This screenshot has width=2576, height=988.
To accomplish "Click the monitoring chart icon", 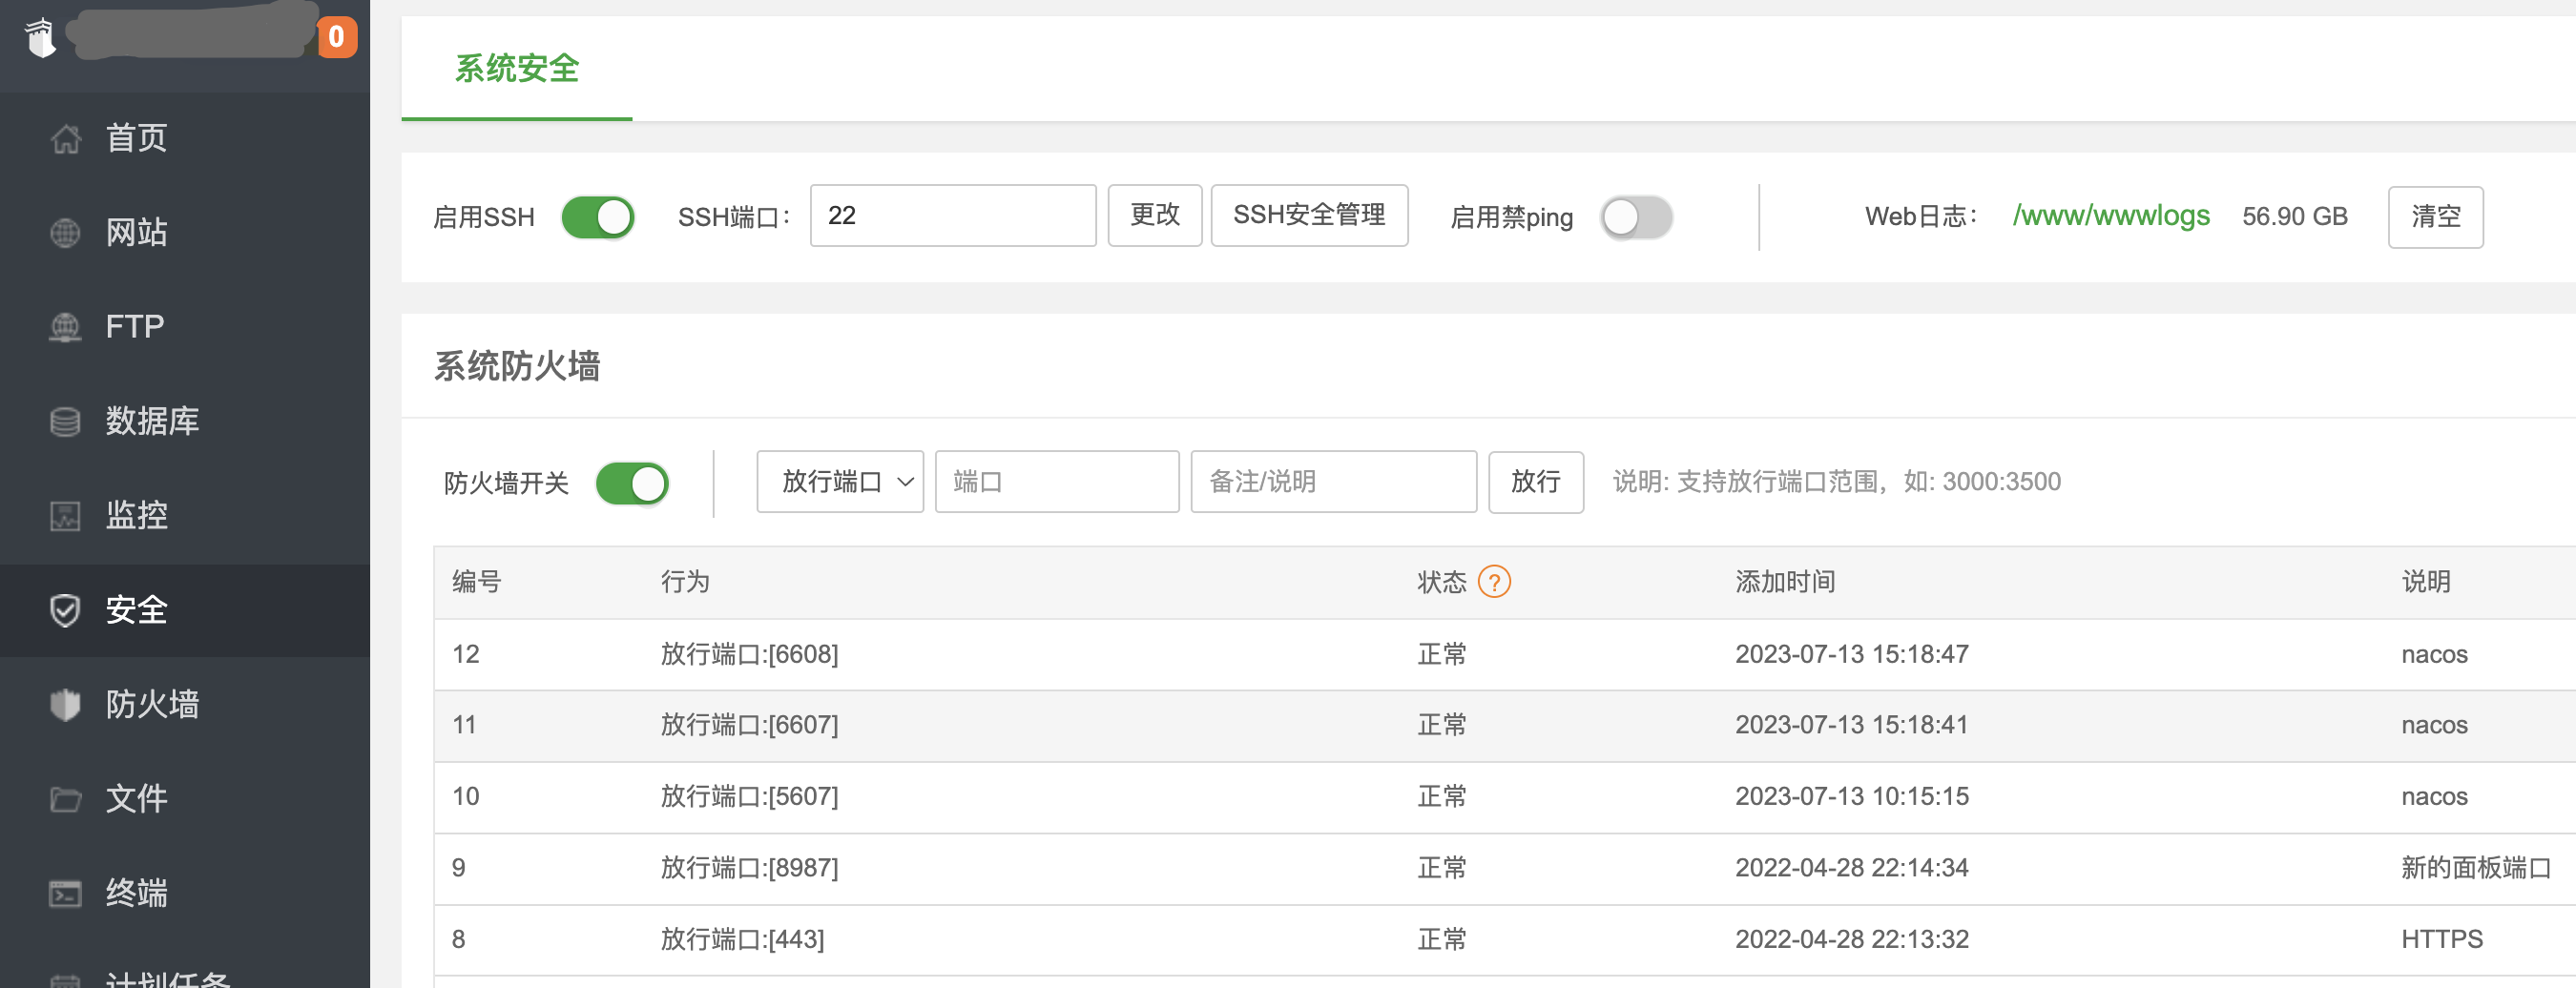I will point(65,516).
